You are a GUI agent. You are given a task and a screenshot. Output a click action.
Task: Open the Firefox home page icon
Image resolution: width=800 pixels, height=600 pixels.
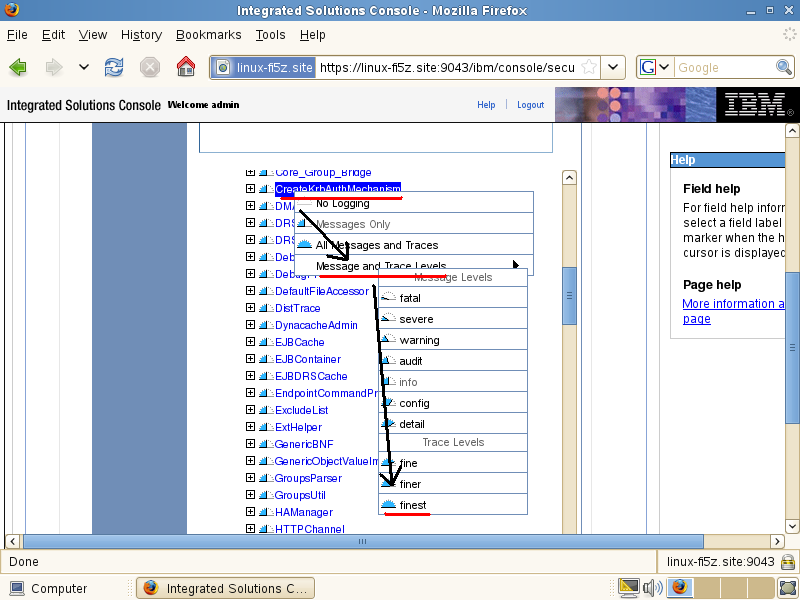point(186,67)
